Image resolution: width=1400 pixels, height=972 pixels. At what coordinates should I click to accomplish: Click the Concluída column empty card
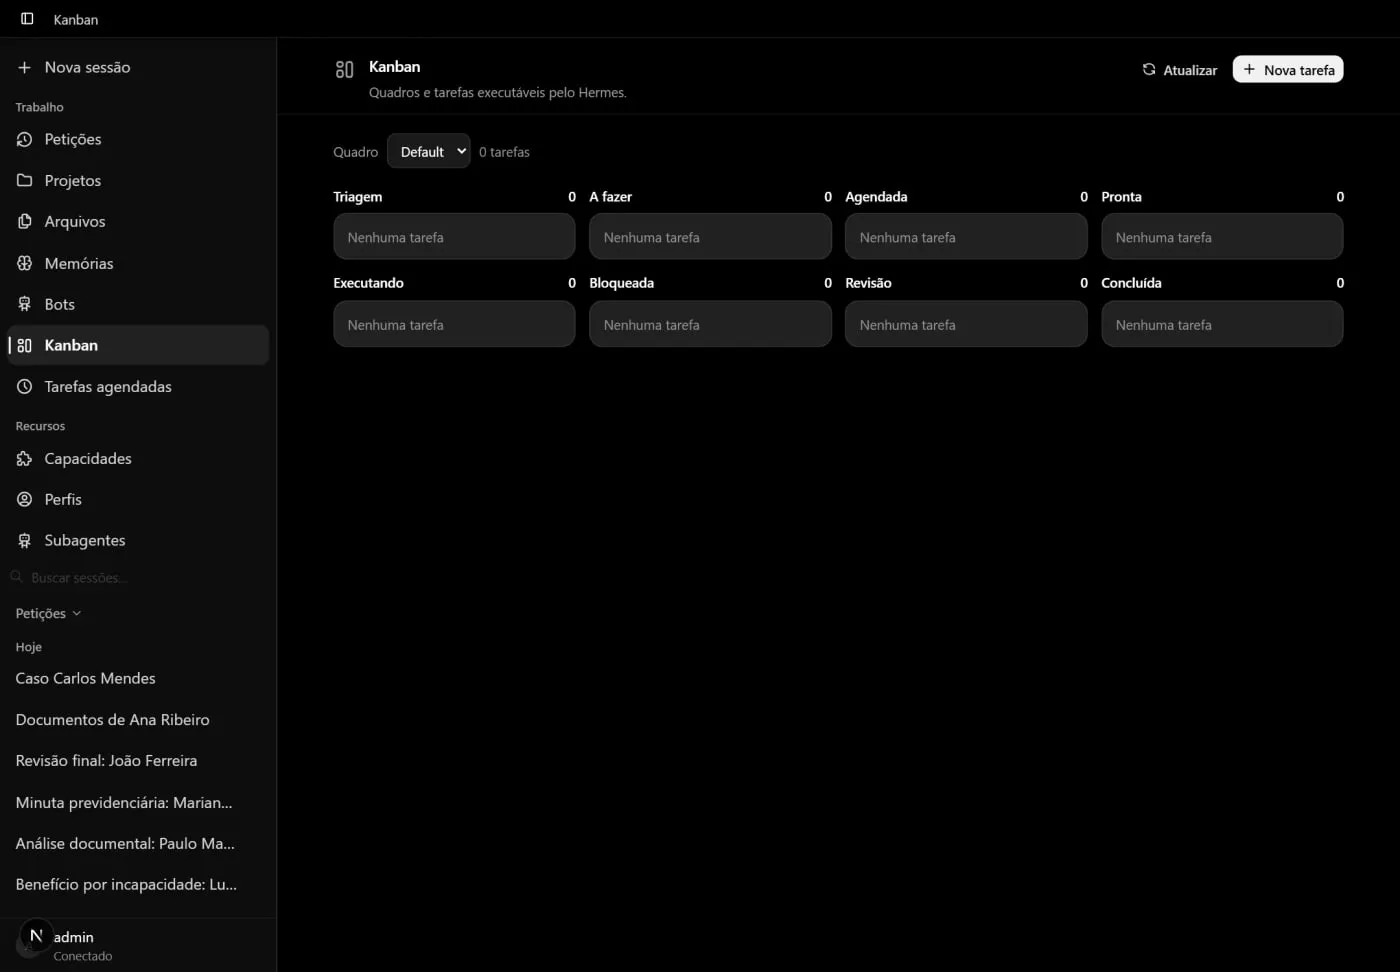pyautogui.click(x=1222, y=324)
